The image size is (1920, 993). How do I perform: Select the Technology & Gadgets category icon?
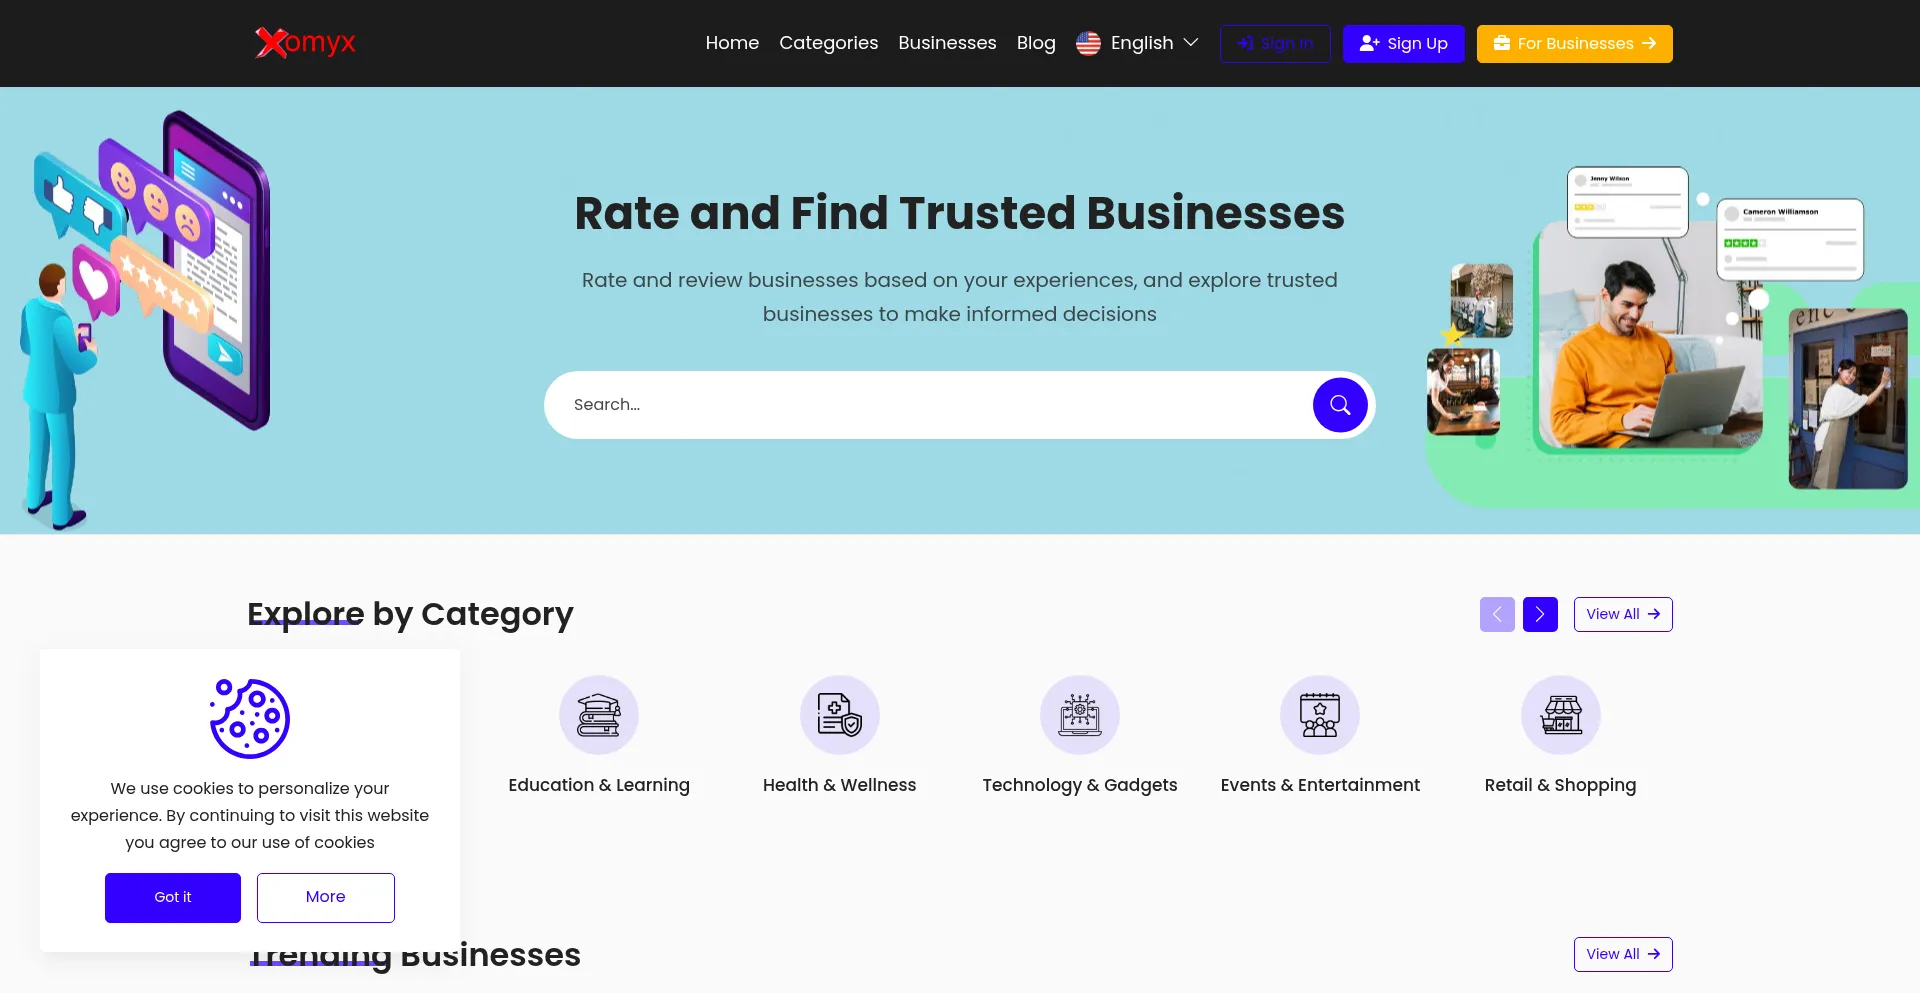click(x=1079, y=714)
